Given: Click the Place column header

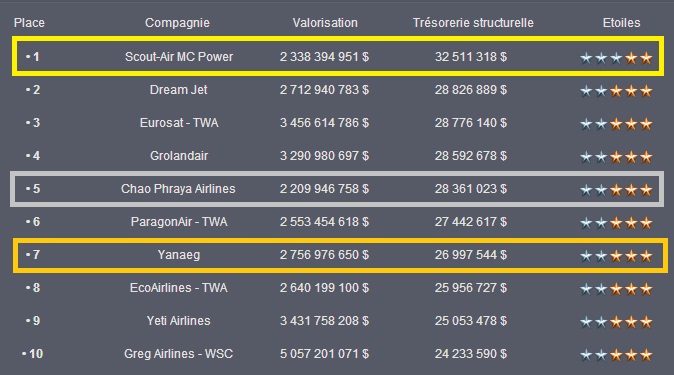Looking at the screenshot, I should click(x=29, y=23).
